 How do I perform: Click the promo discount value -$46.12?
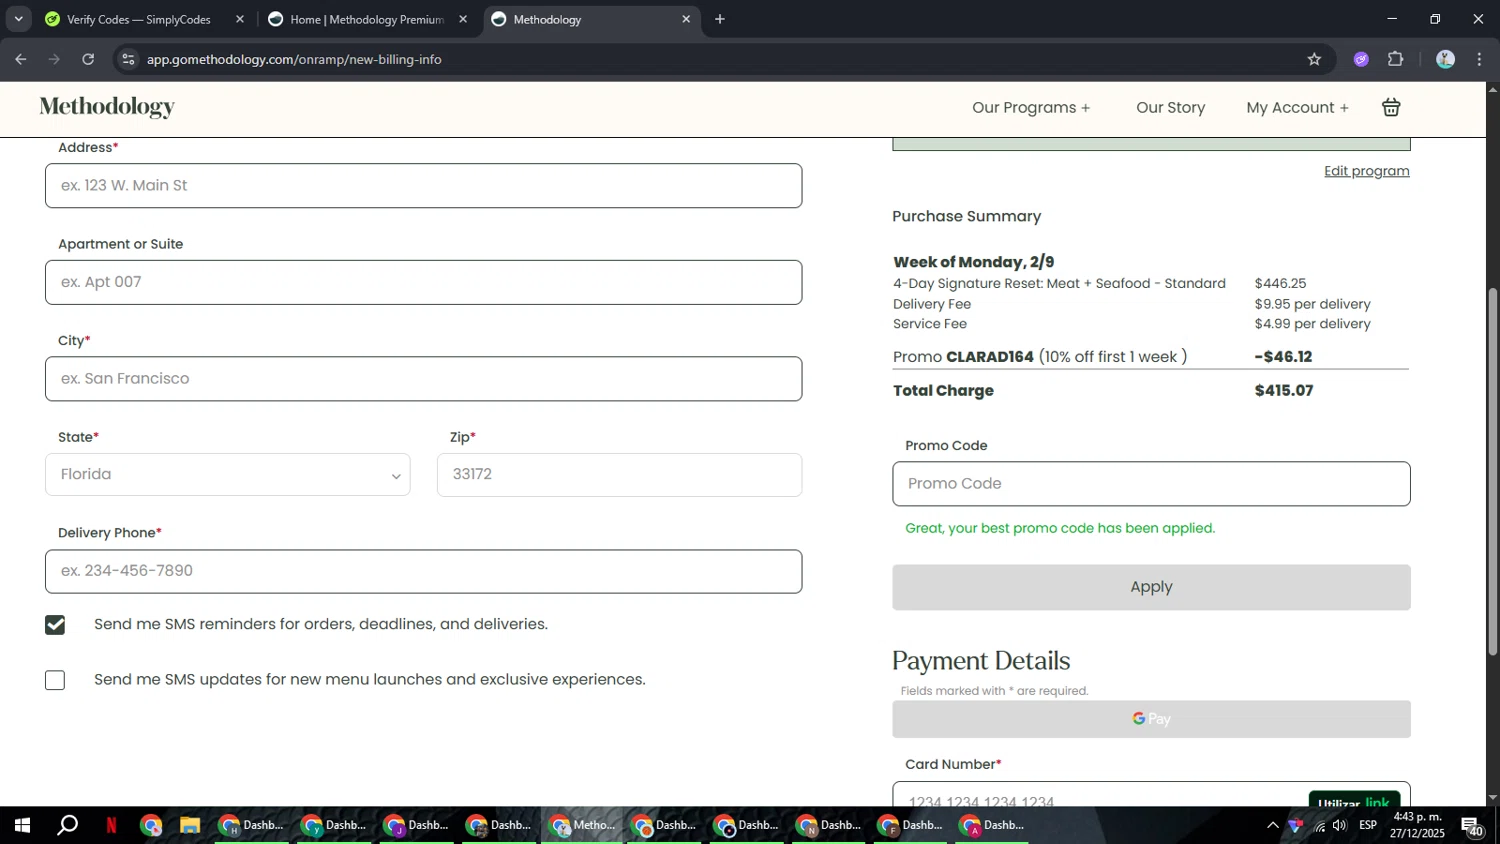(1283, 357)
